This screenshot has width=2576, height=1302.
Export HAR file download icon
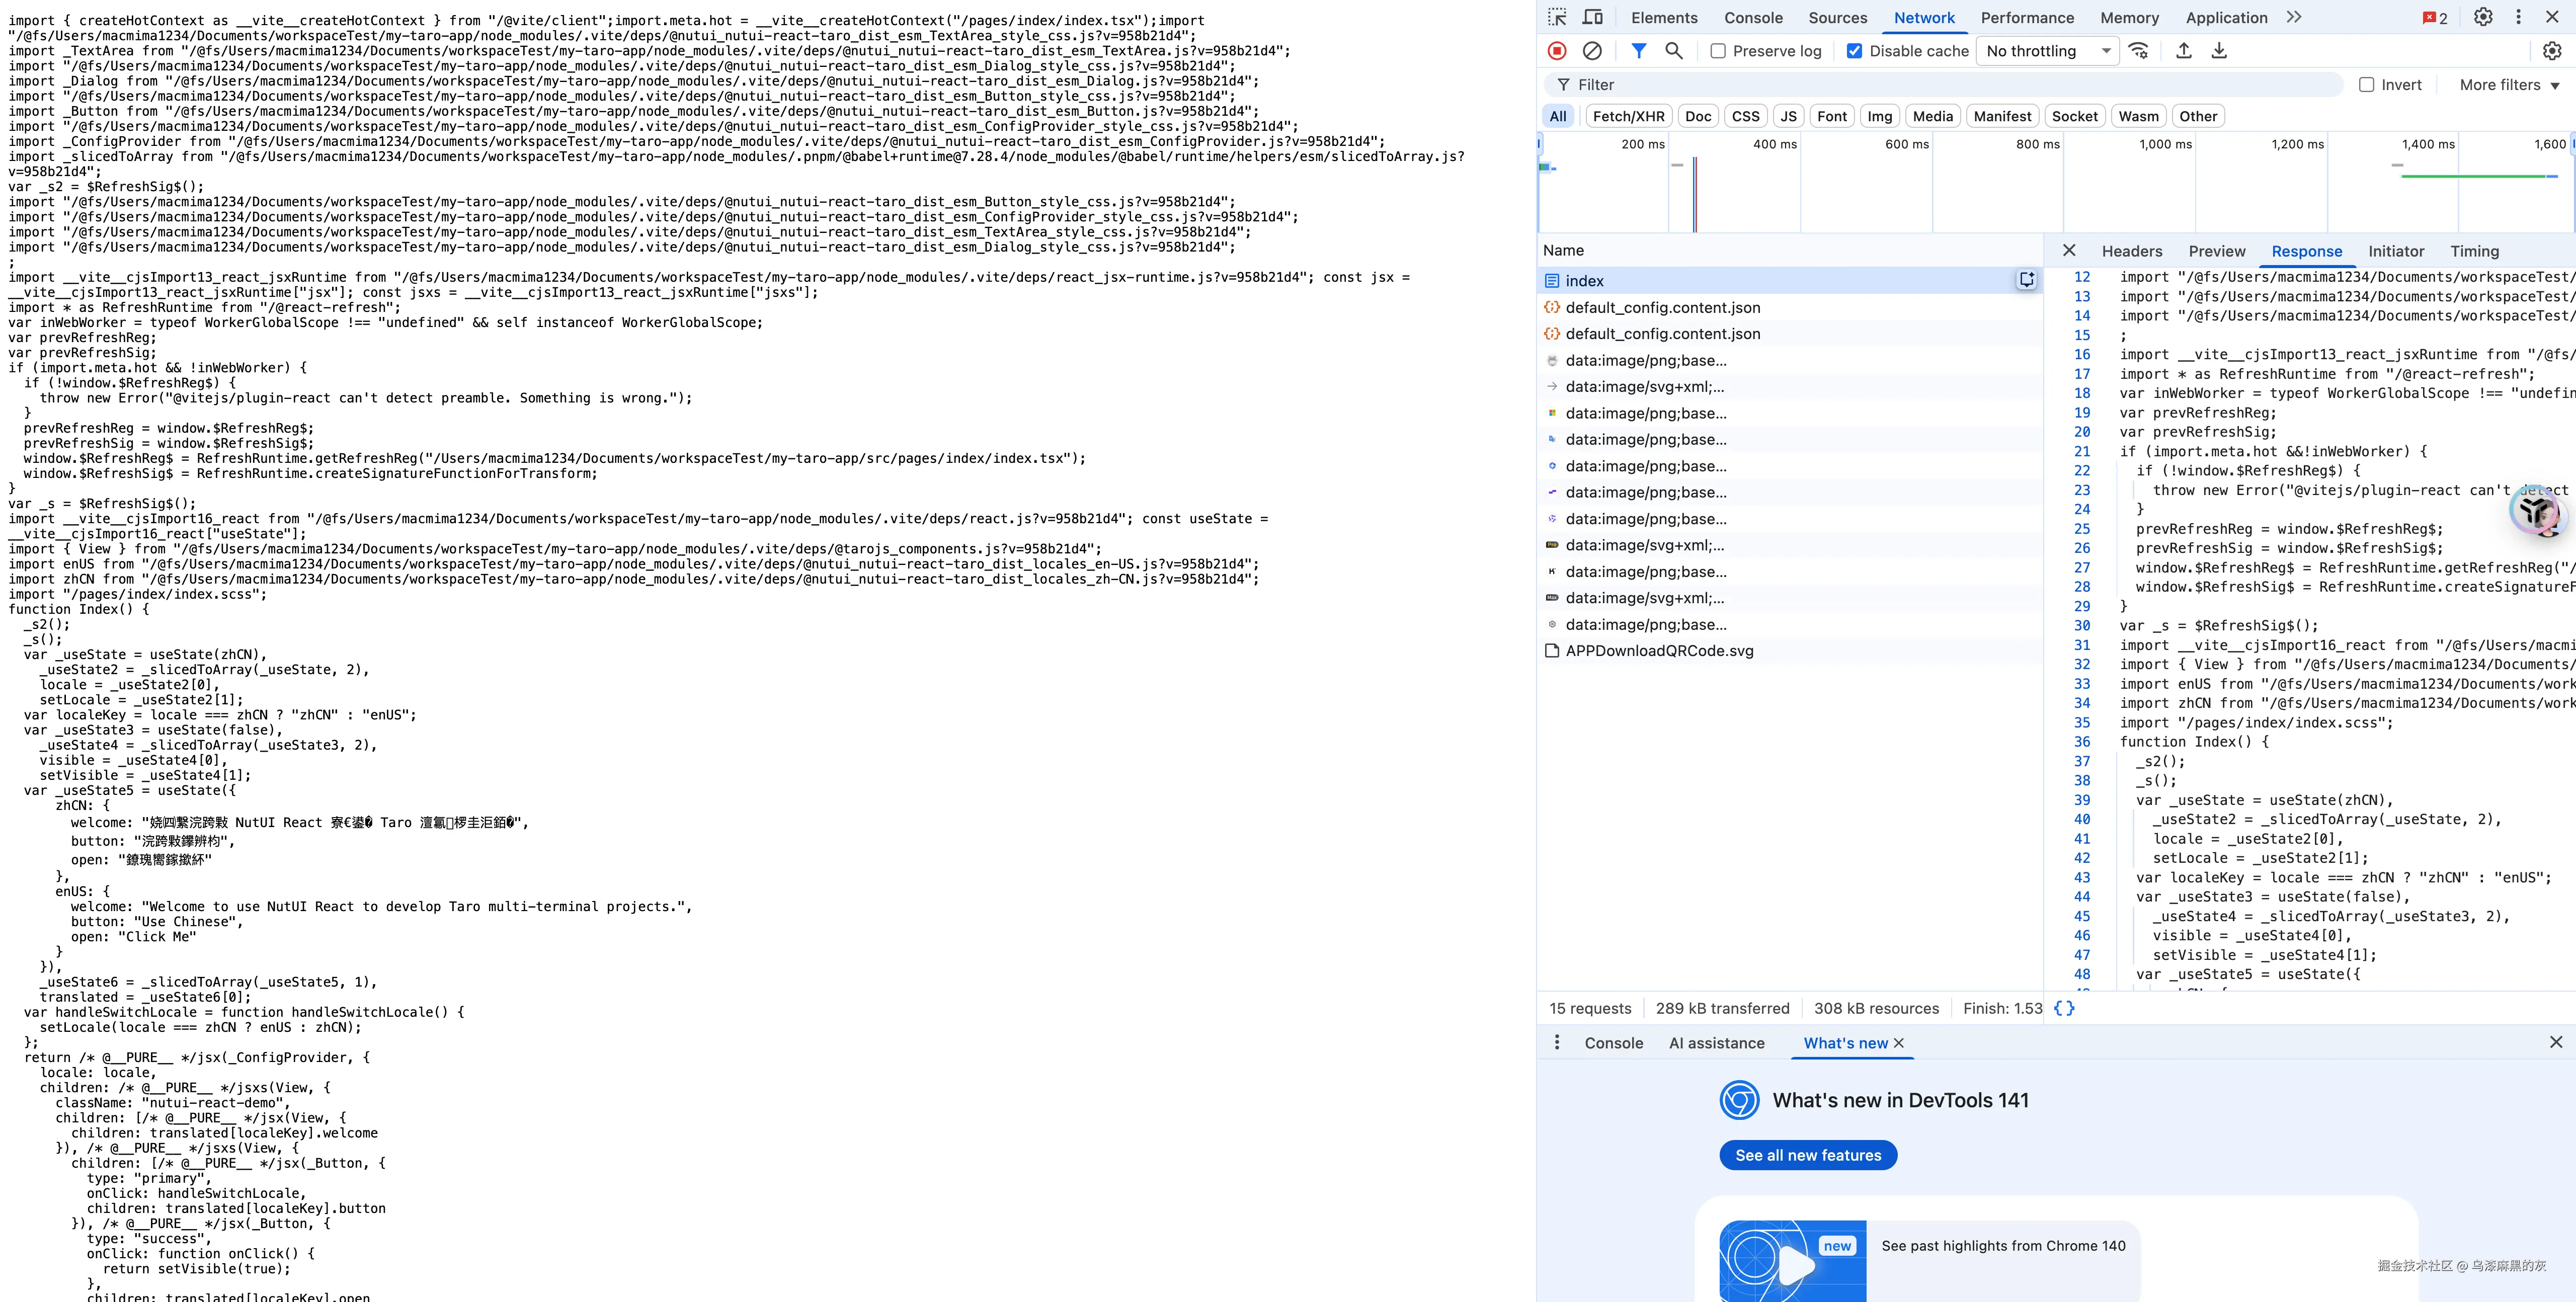(2219, 51)
